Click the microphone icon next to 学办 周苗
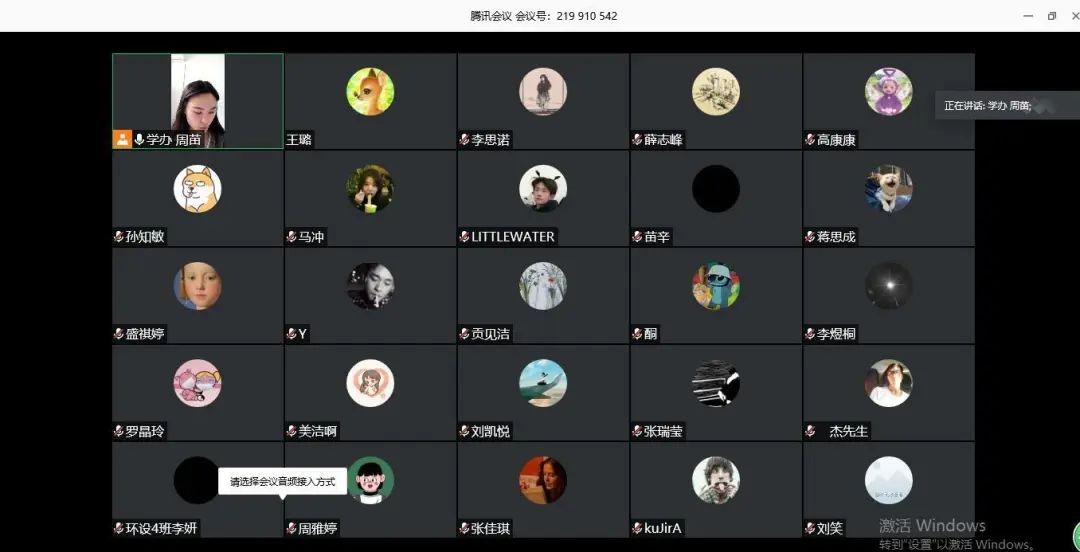The width and height of the screenshot is (1080, 552). tap(139, 140)
